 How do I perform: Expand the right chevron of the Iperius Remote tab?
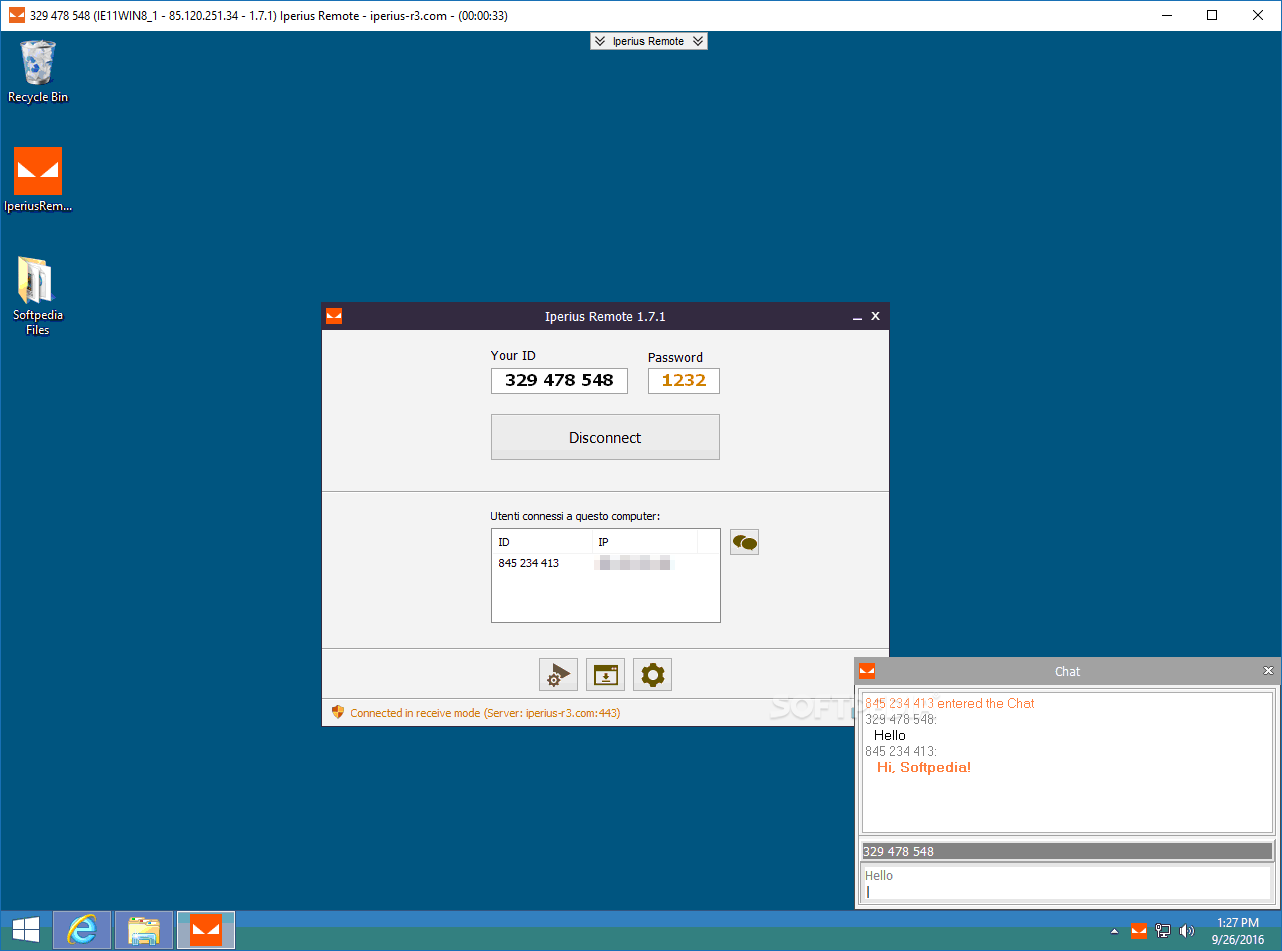[698, 41]
